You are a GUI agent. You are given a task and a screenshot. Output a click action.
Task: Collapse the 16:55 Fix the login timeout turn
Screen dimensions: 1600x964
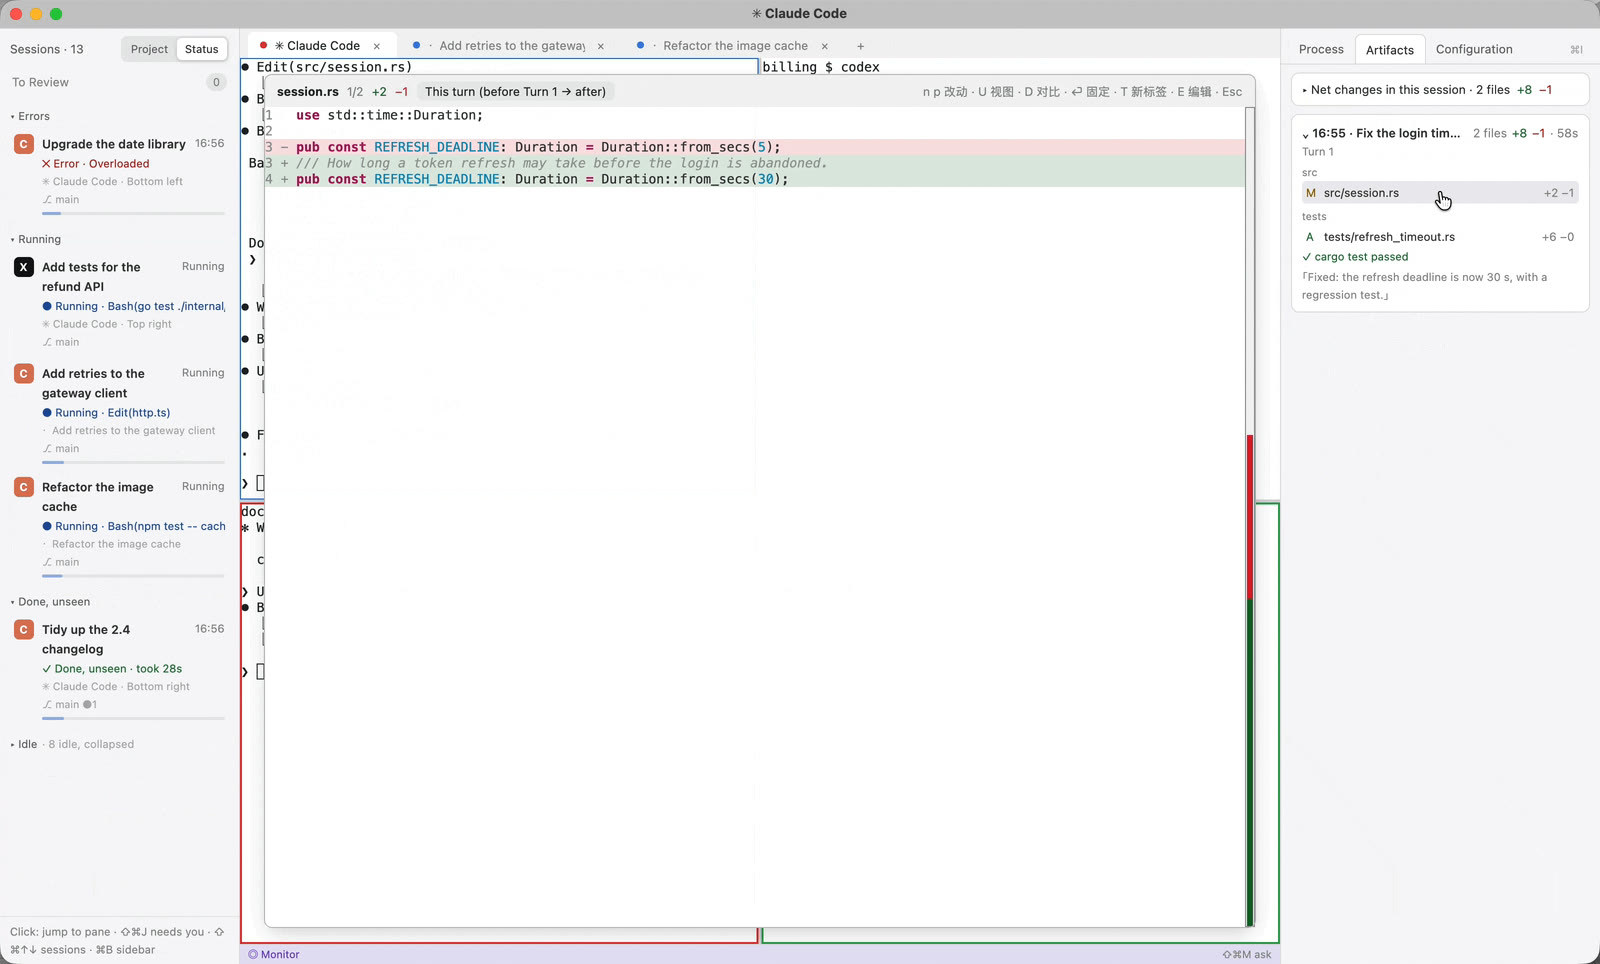pyautogui.click(x=1306, y=134)
